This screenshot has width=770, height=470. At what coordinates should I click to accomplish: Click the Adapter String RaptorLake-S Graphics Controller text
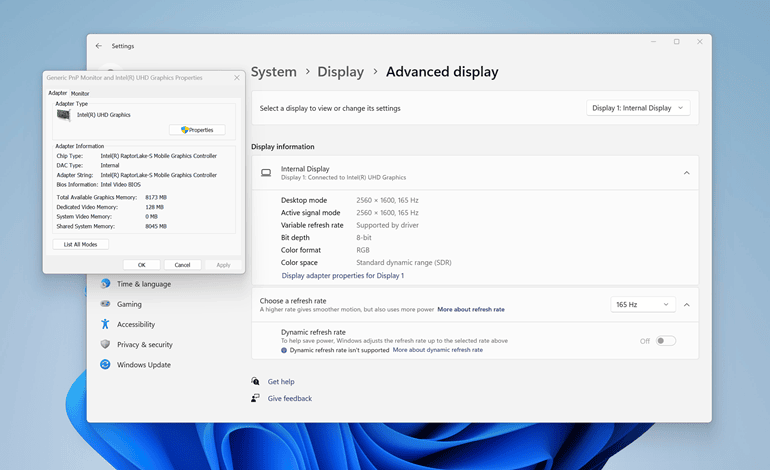click(x=159, y=175)
